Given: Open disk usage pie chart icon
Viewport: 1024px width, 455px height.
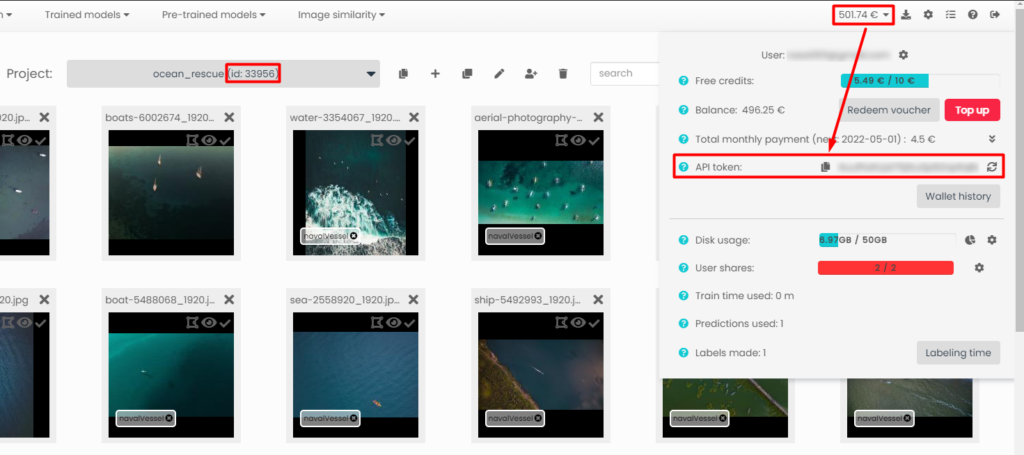Looking at the screenshot, I should coord(970,240).
